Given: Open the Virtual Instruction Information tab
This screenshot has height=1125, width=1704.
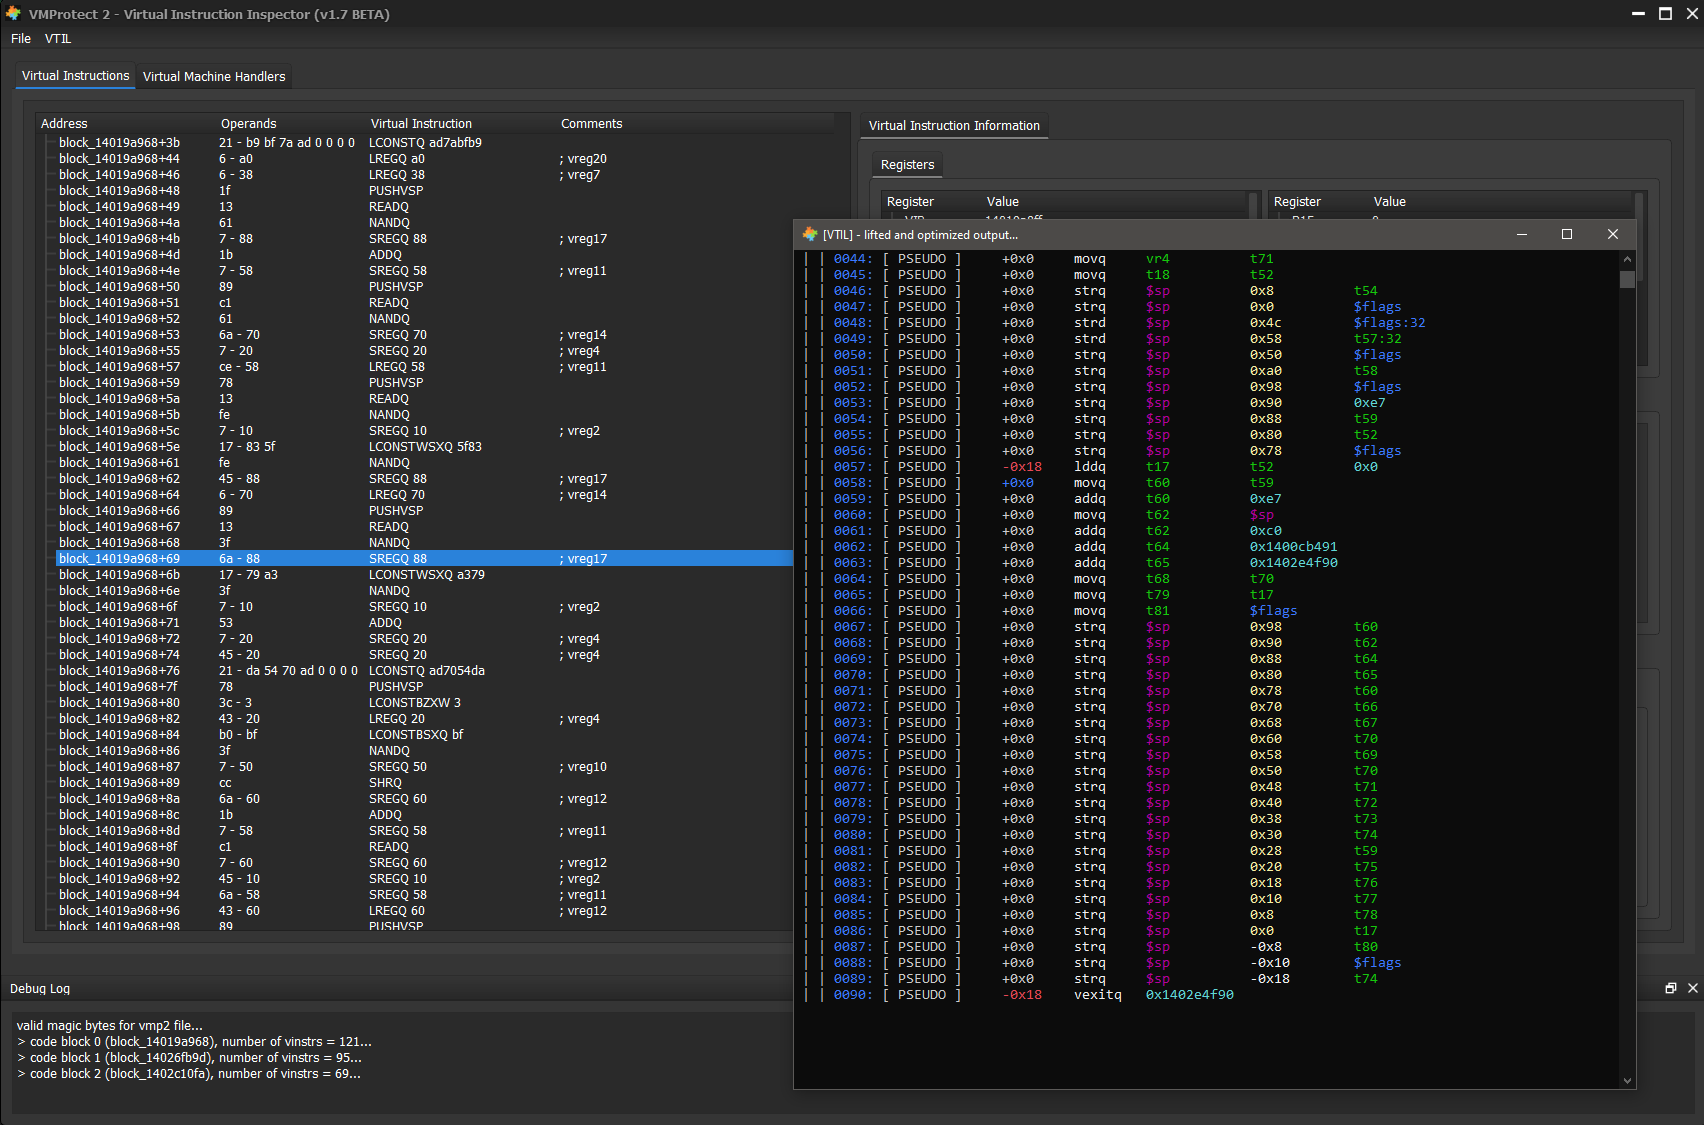Looking at the screenshot, I should [953, 126].
